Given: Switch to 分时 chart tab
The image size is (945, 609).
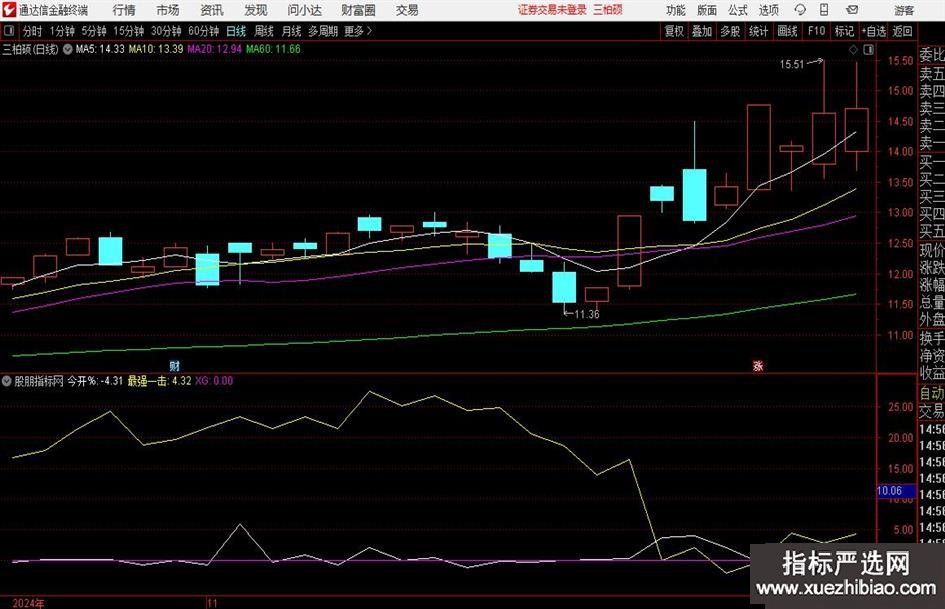Looking at the screenshot, I should click(x=33, y=31).
